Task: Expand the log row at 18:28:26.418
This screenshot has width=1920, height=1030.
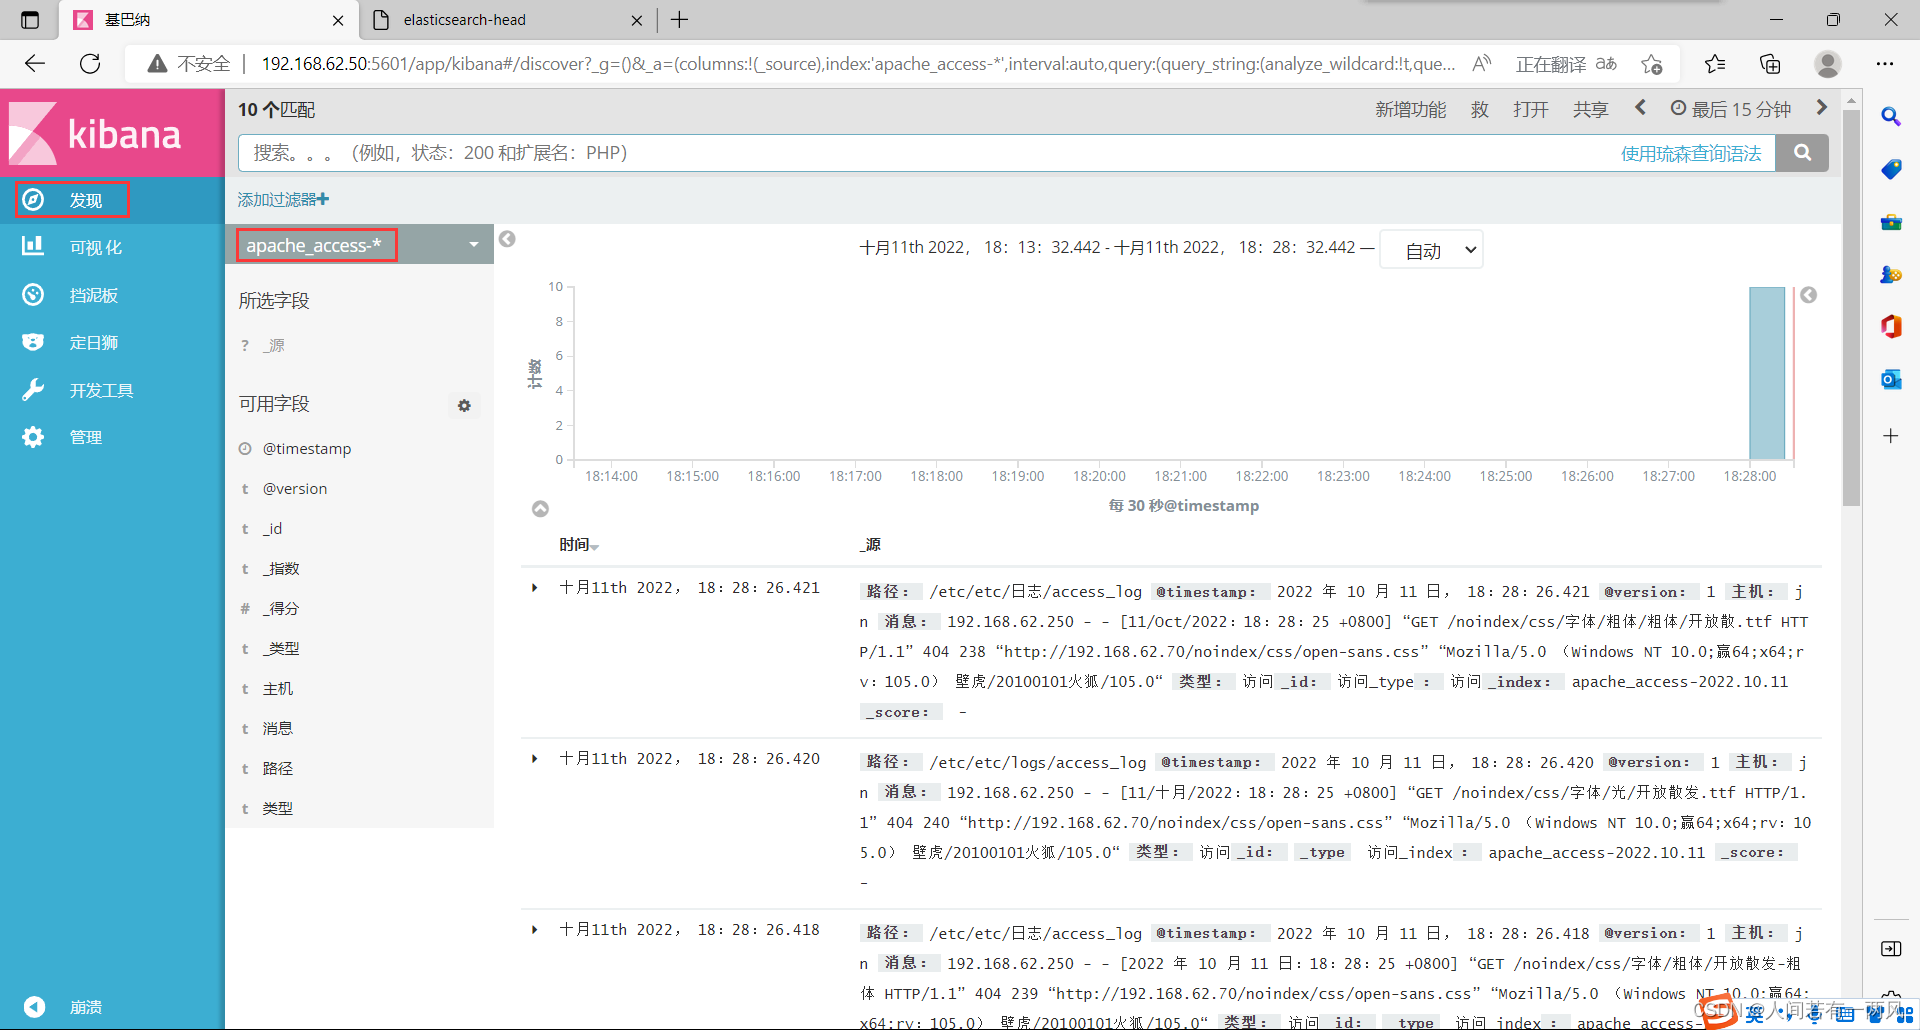Action: coord(535,930)
